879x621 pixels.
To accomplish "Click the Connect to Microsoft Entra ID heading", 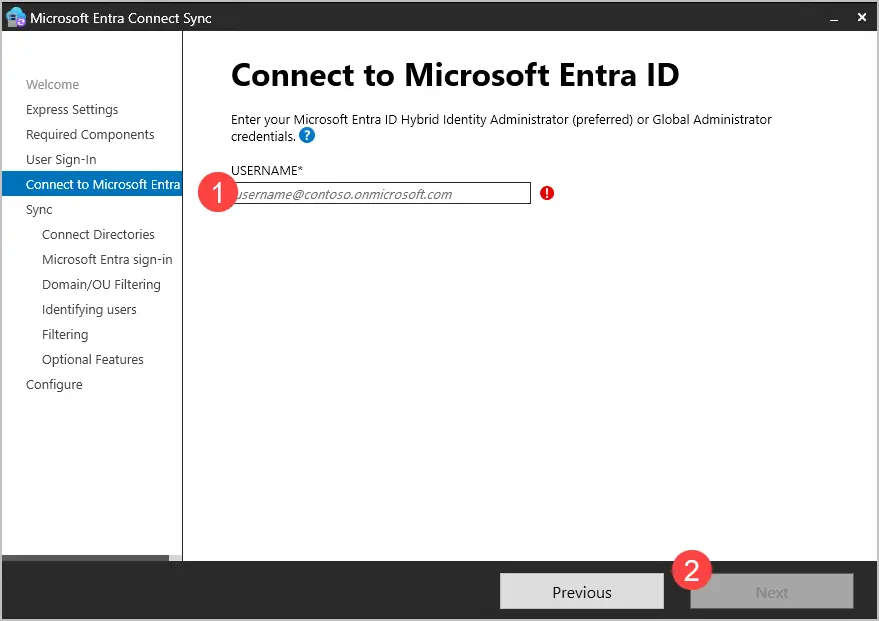I will (455, 75).
